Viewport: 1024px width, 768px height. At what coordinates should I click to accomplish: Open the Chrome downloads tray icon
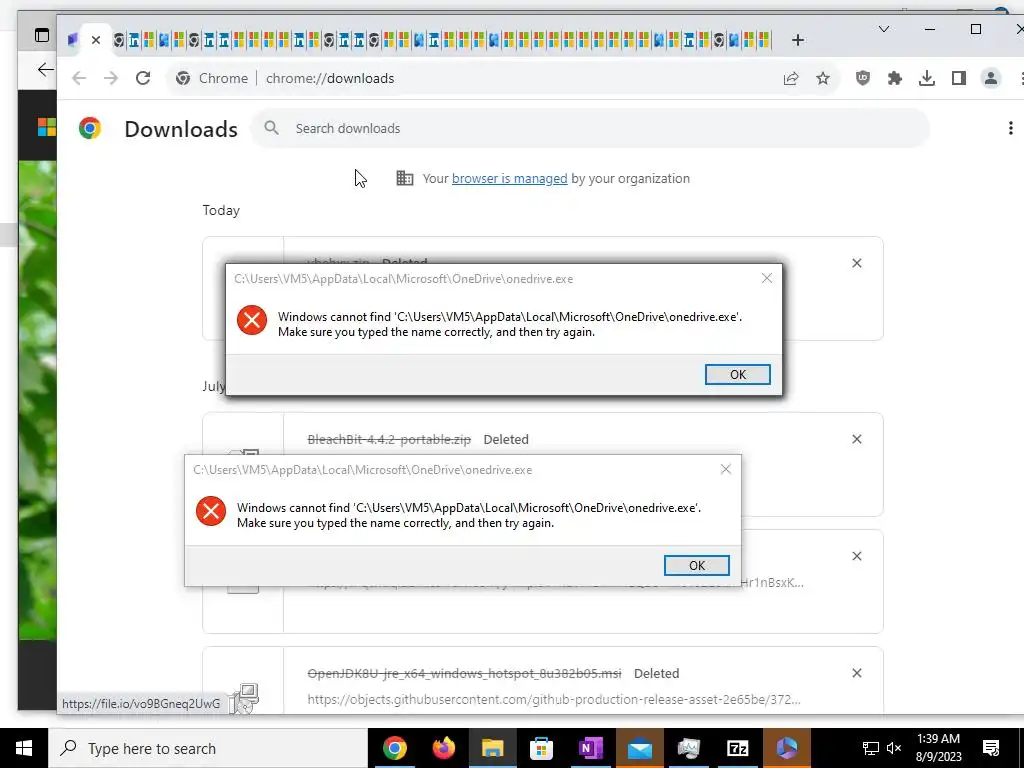coord(927,78)
